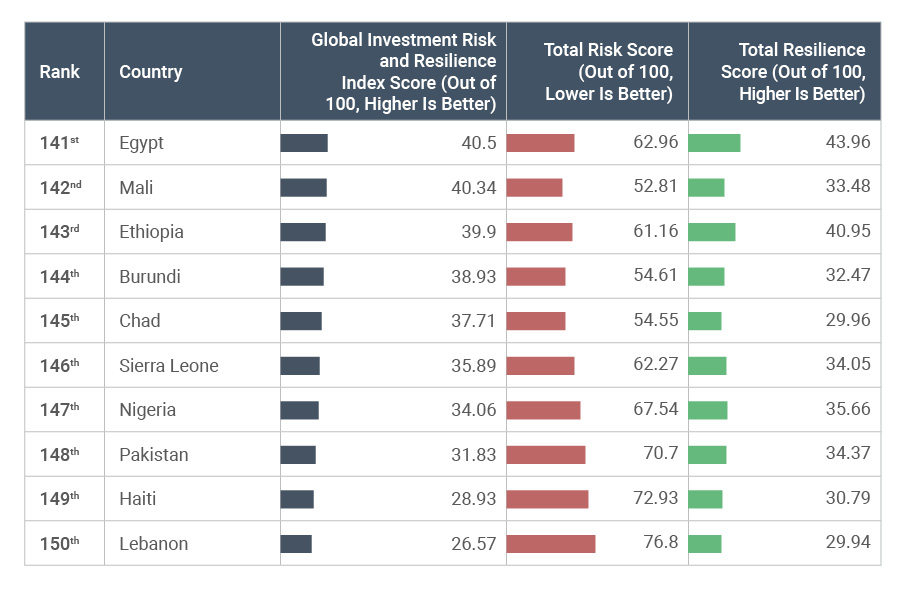905x590 pixels.
Task: Click the Sierra Leone country name
Action: [x=168, y=366]
